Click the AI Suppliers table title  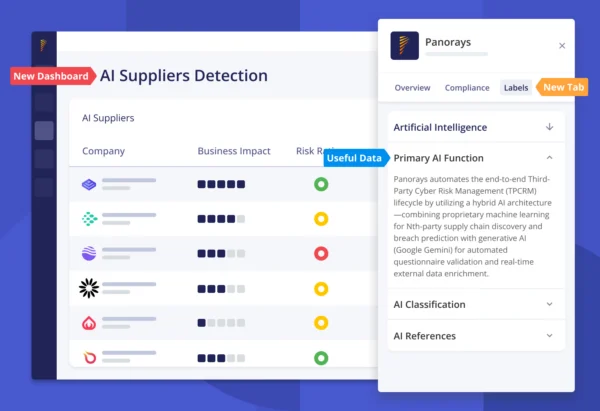(x=108, y=118)
